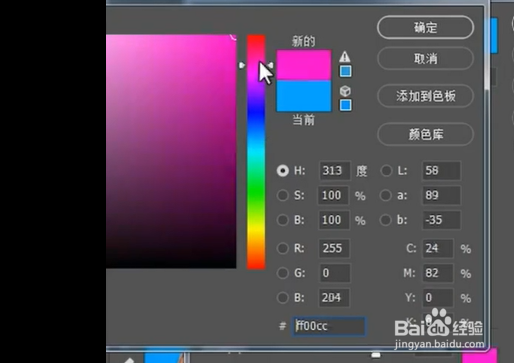This screenshot has width=514, height=363.
Task: Select the Lab b radio button beside -35
Action: click(x=386, y=220)
